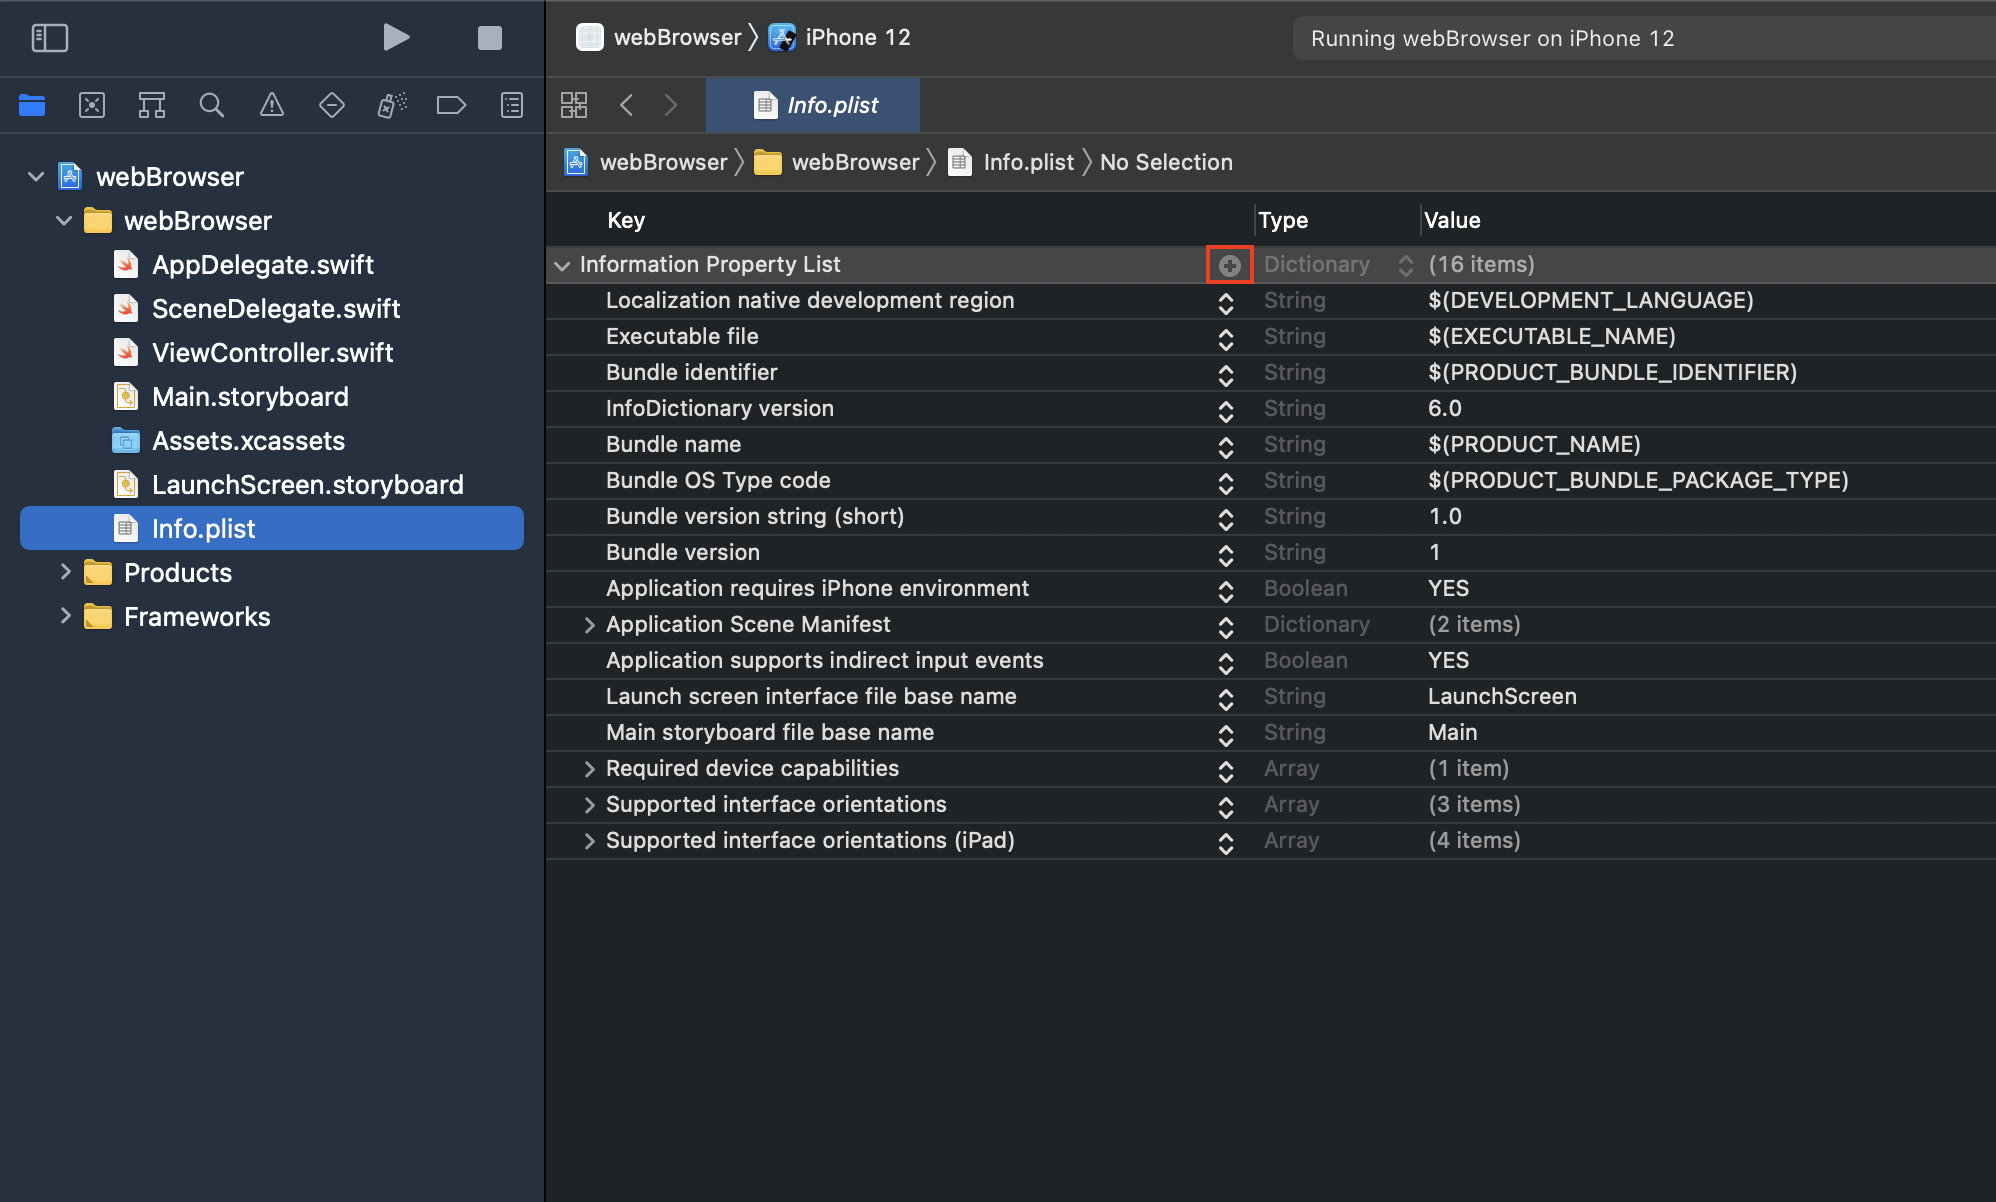
Task: Click the Key column header
Action: [x=626, y=220]
